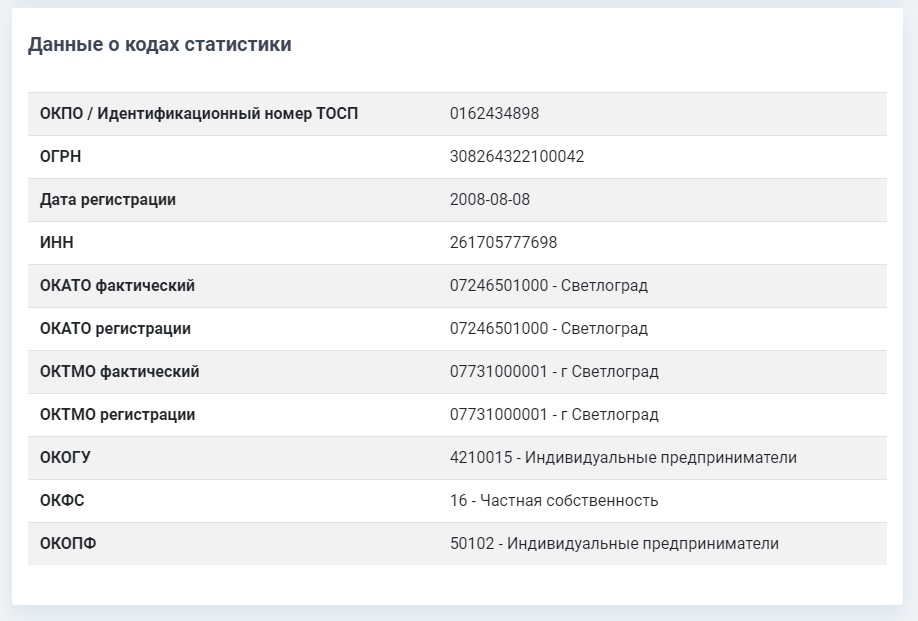Viewport: 918px width, 621px height.
Task: Click ОКОГУ value 4210015 Индивидуальные предприниматели
Action: [623, 458]
